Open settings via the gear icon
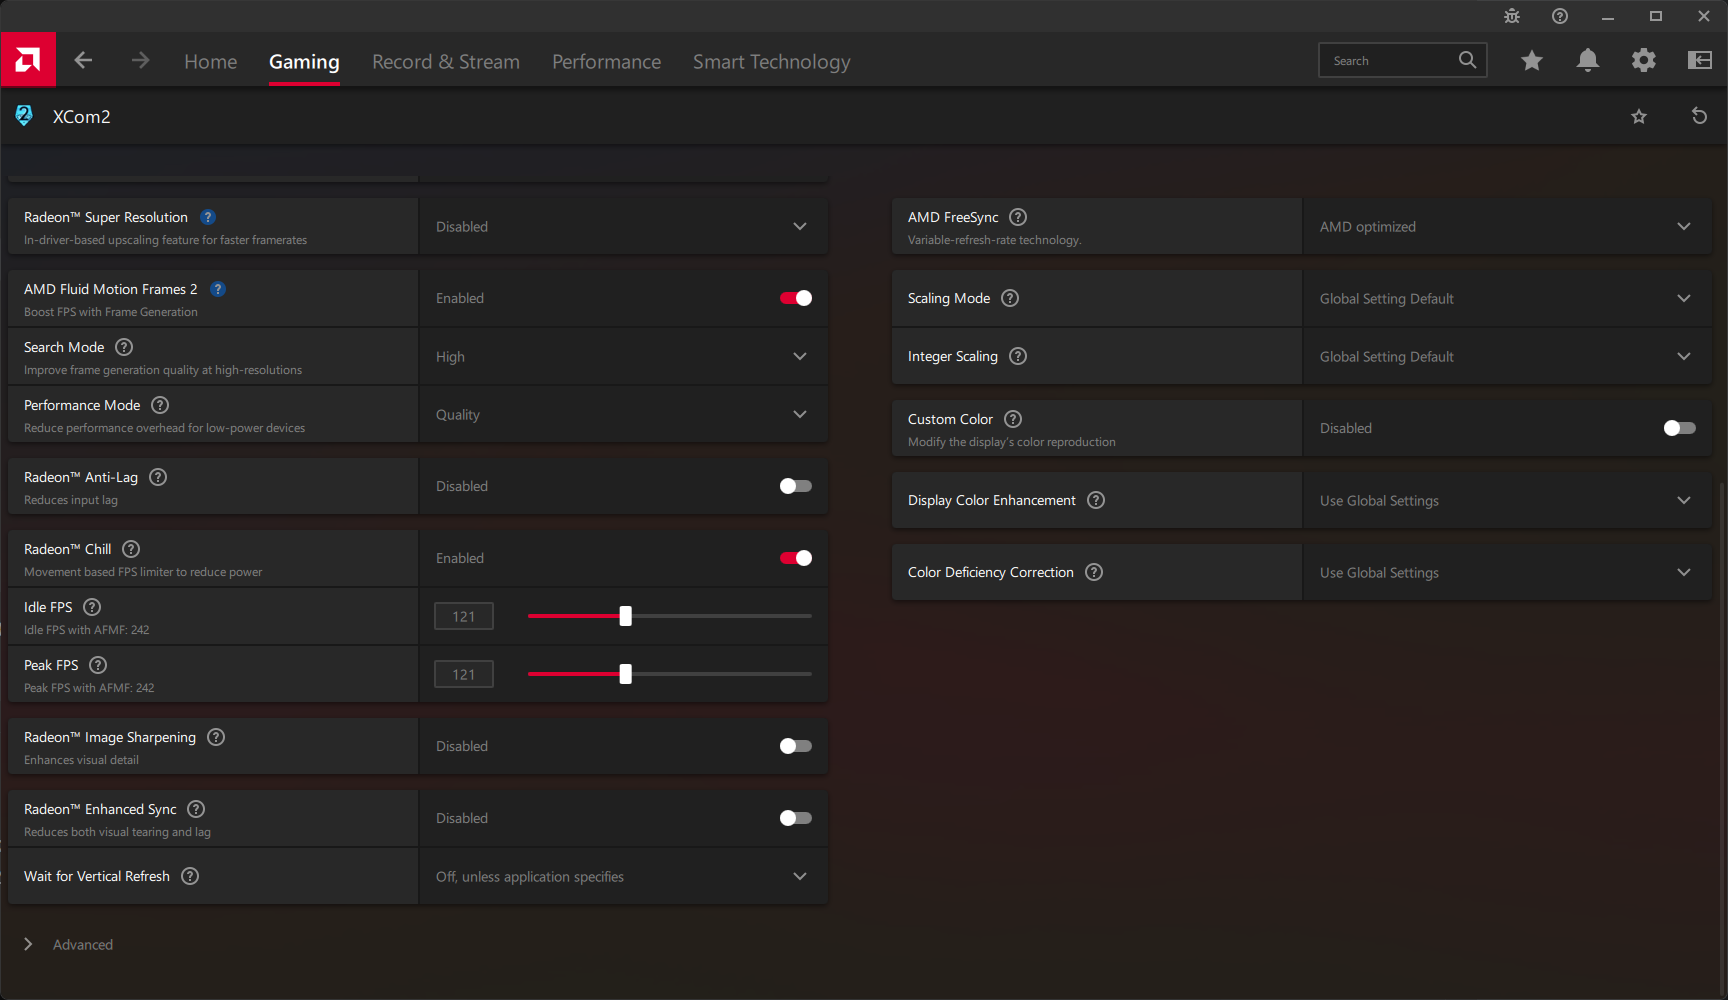This screenshot has width=1728, height=1000. click(x=1643, y=61)
